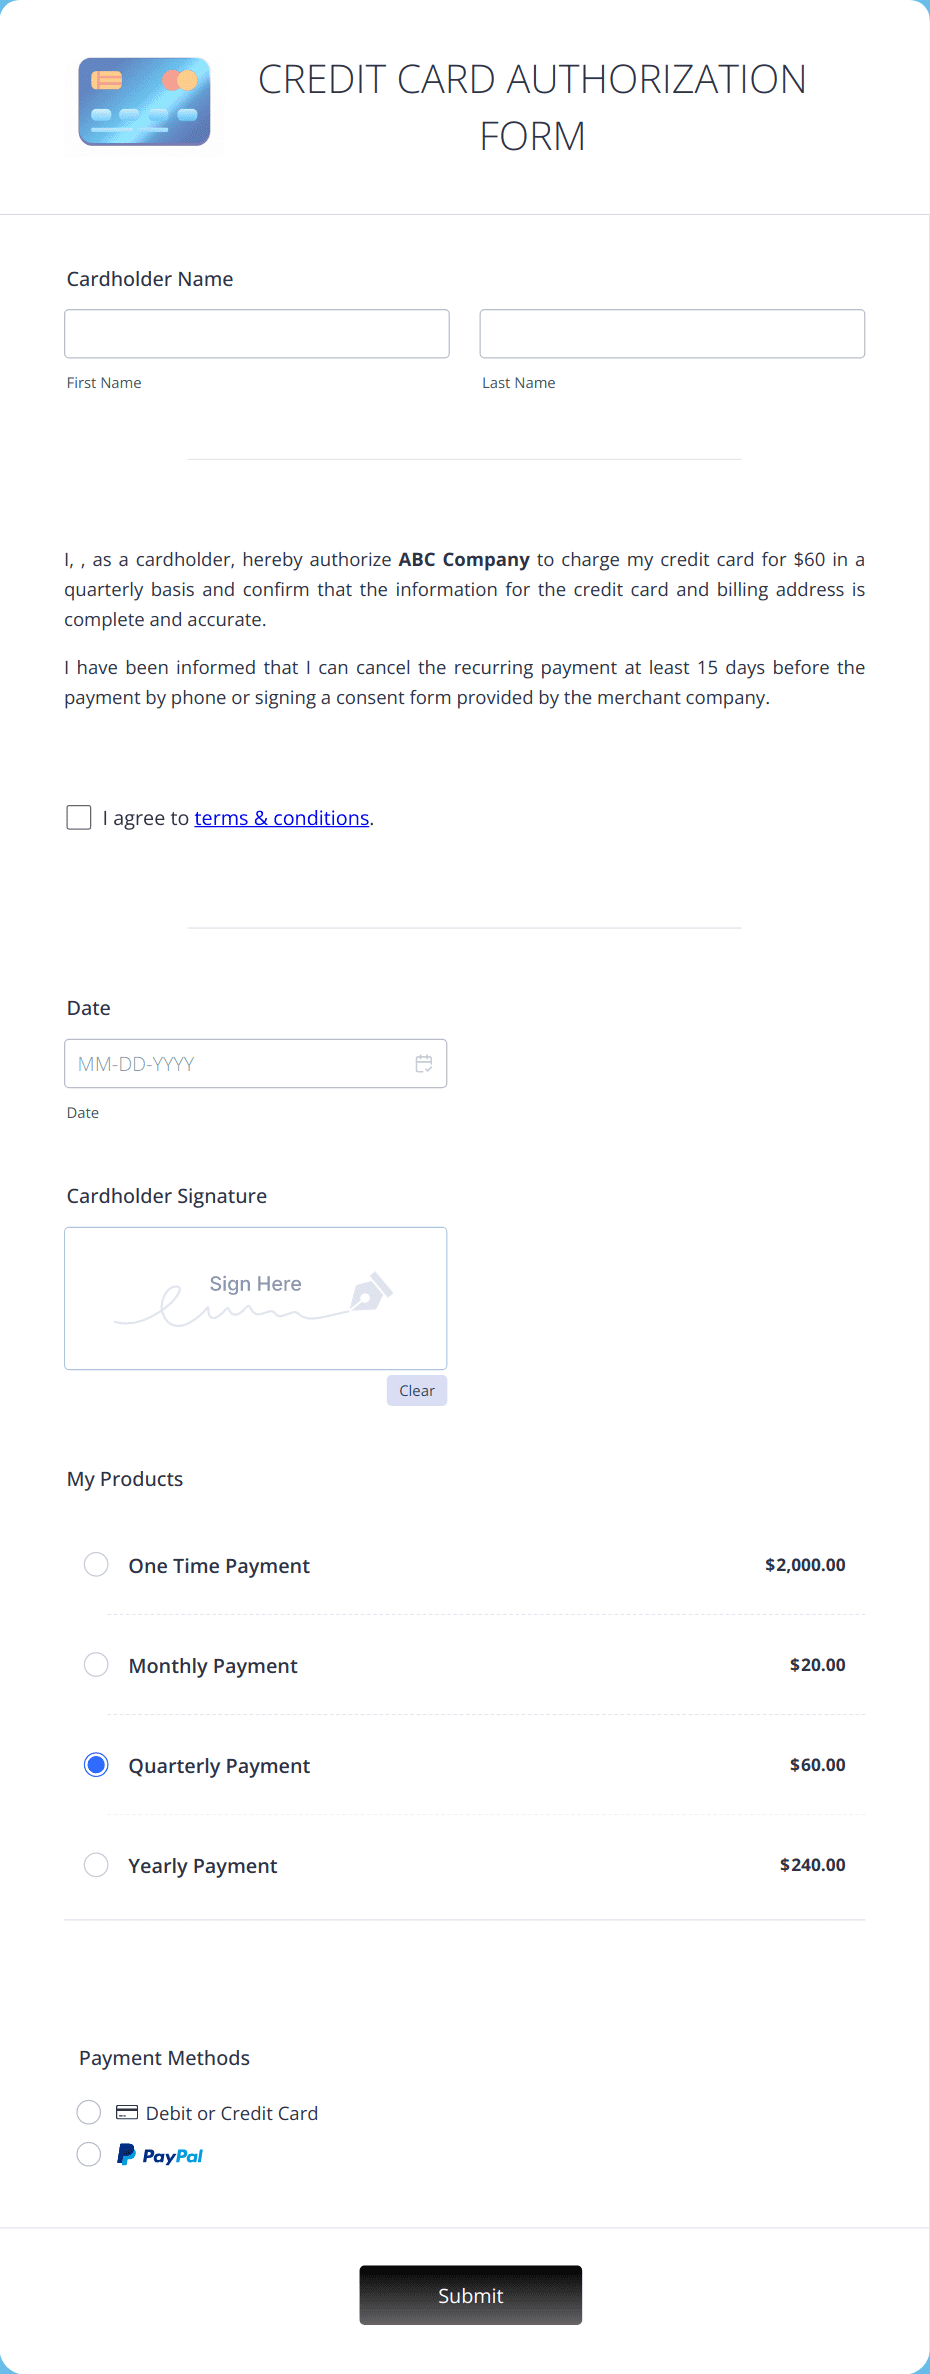Check the 'I agree to terms & conditions' checkbox
Image resolution: width=930 pixels, height=2374 pixels.
coord(79,817)
